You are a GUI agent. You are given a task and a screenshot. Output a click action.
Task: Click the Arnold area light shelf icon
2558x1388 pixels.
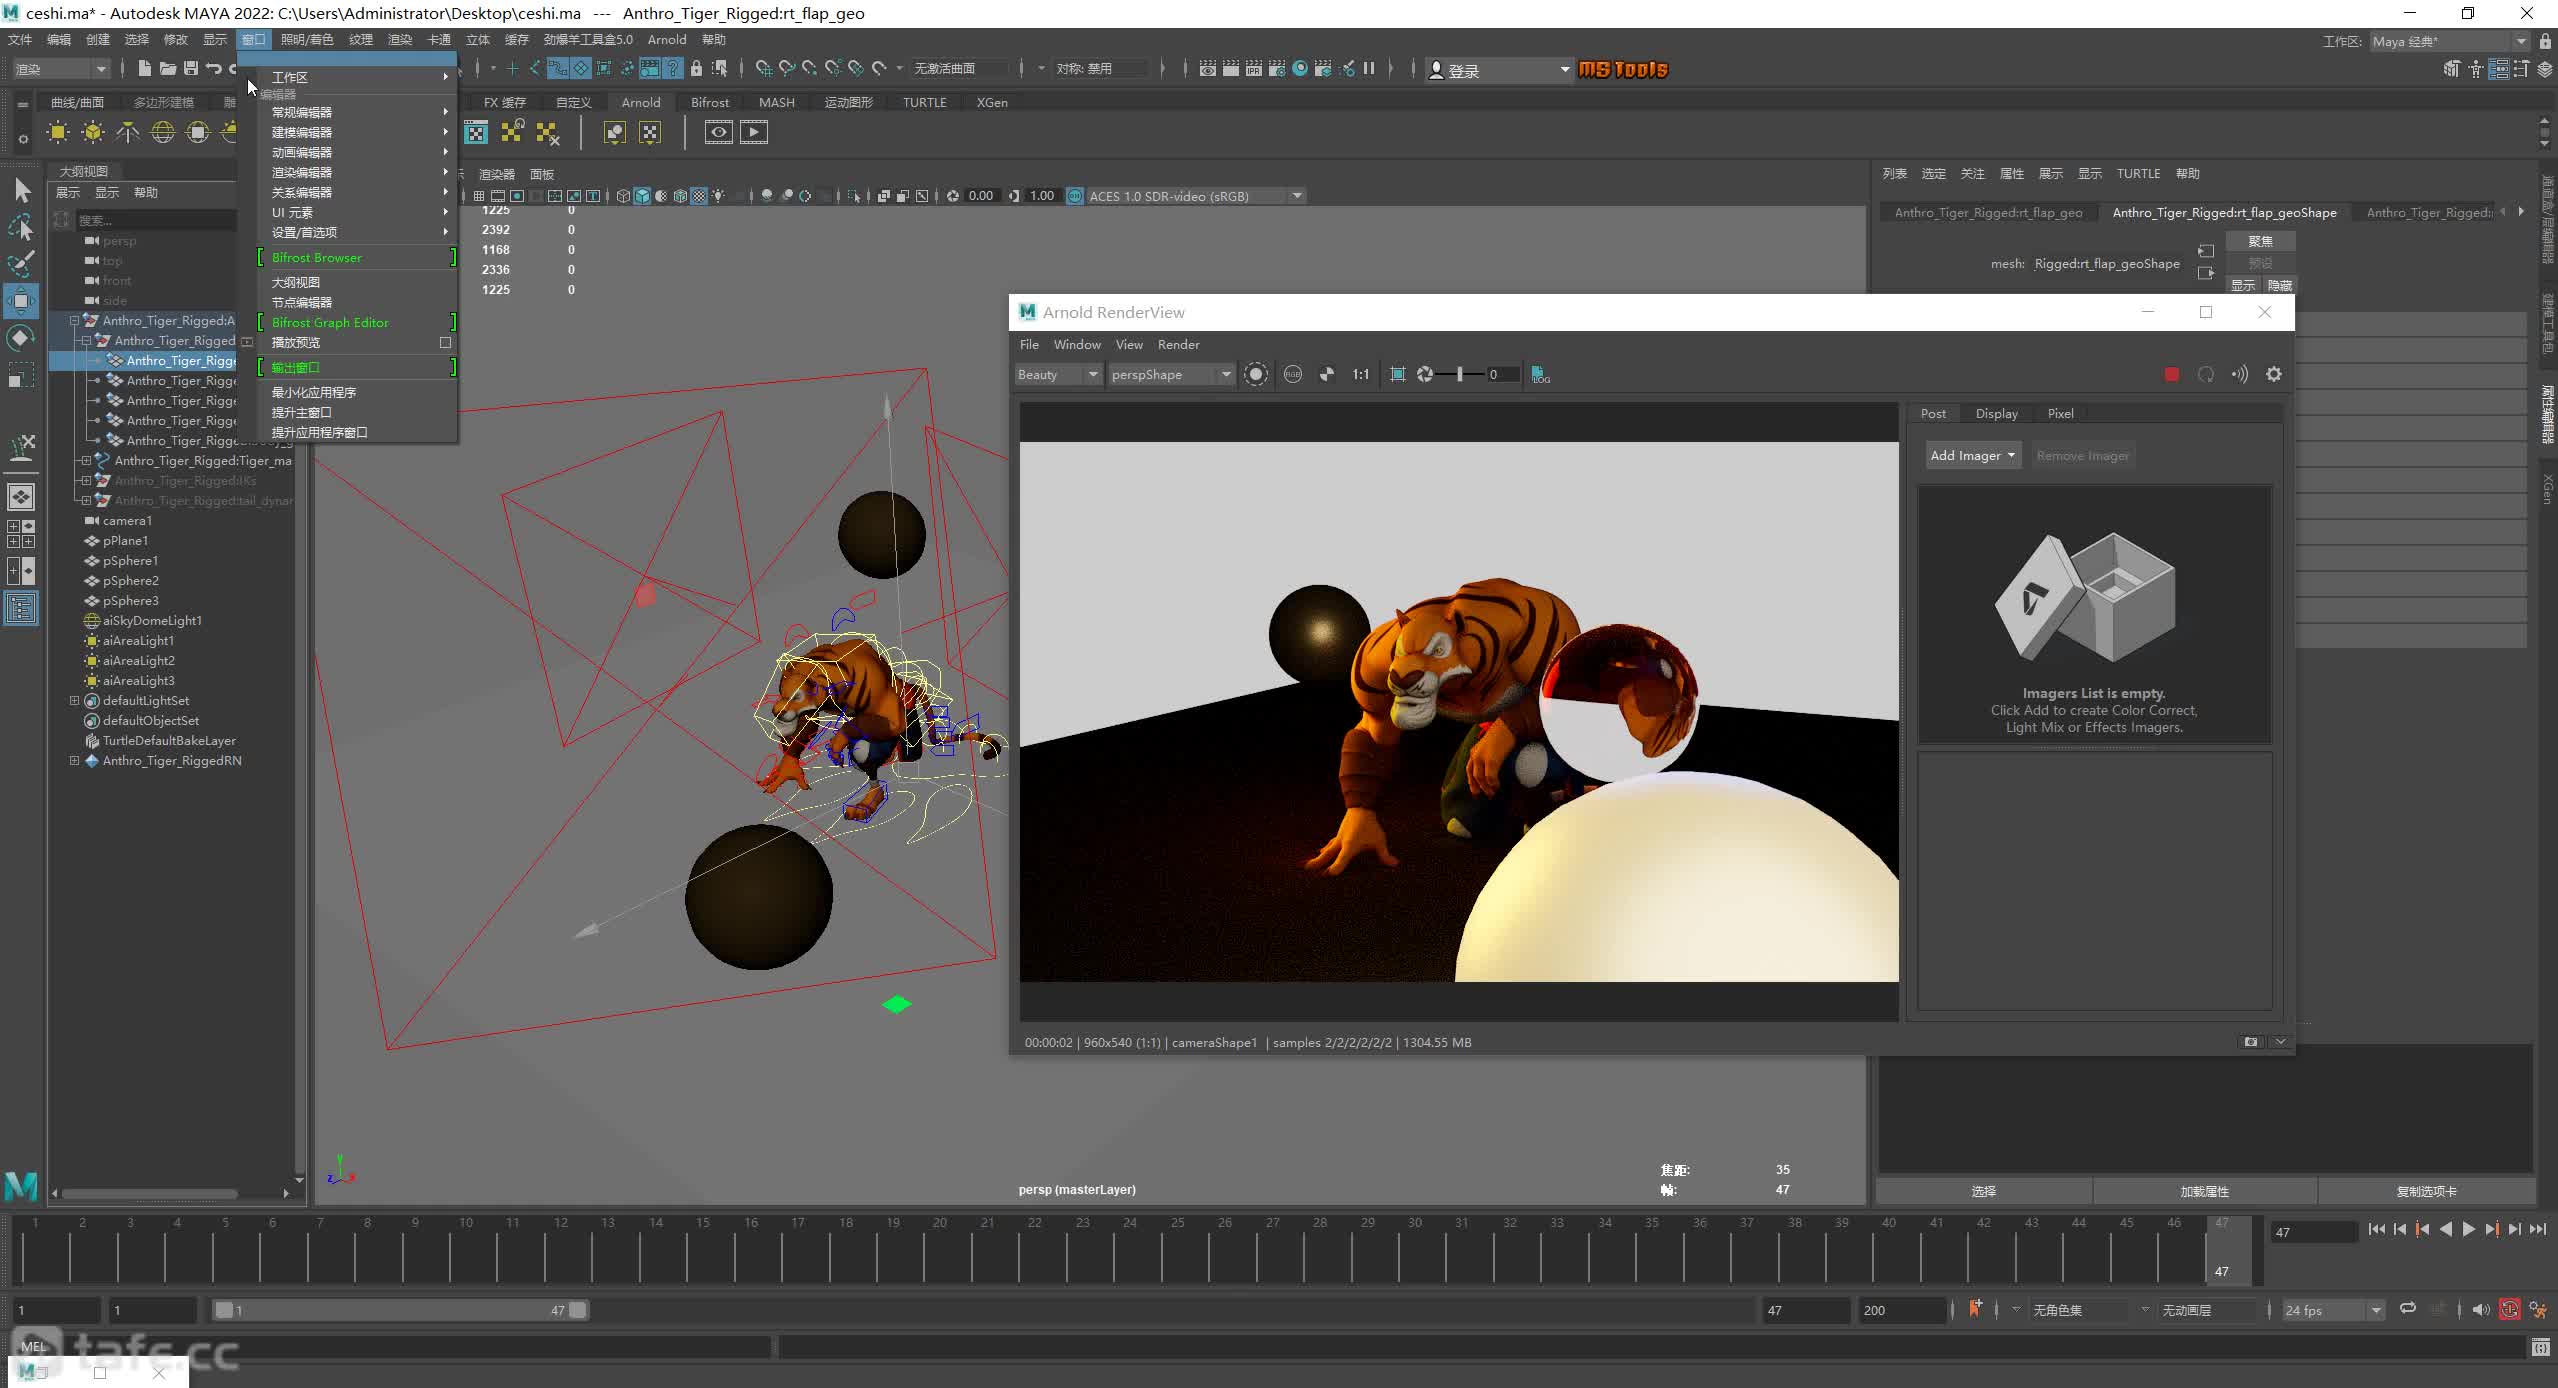pyautogui.click(x=58, y=132)
